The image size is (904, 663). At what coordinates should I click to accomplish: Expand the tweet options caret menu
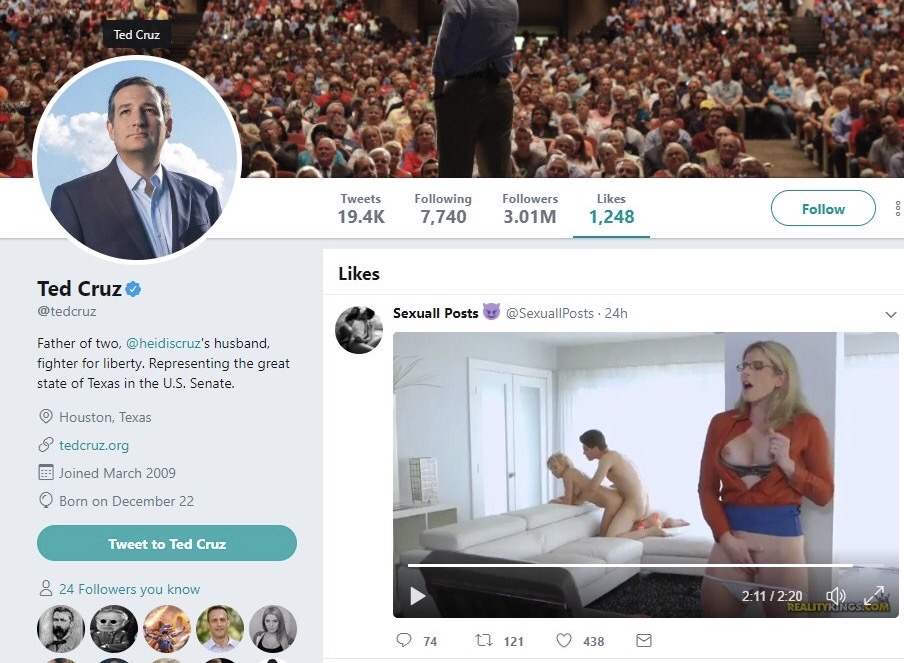pos(891,314)
